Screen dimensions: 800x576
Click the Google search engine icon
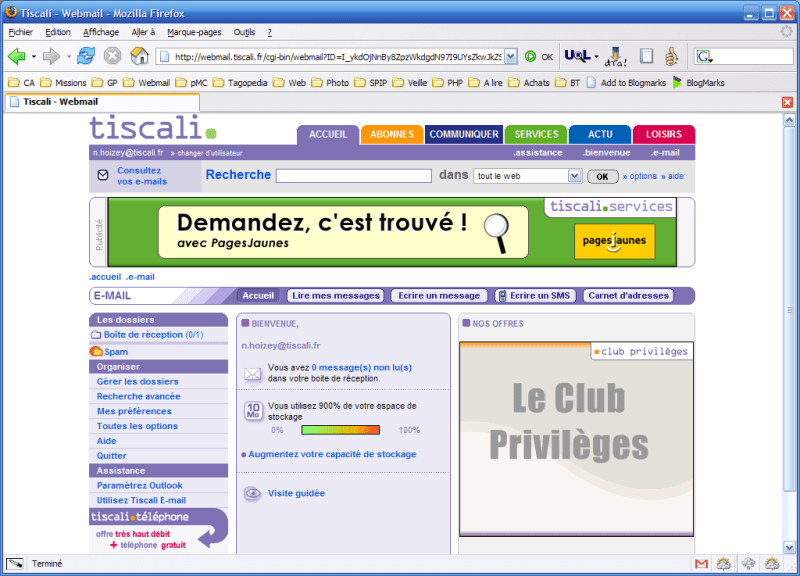(x=704, y=57)
